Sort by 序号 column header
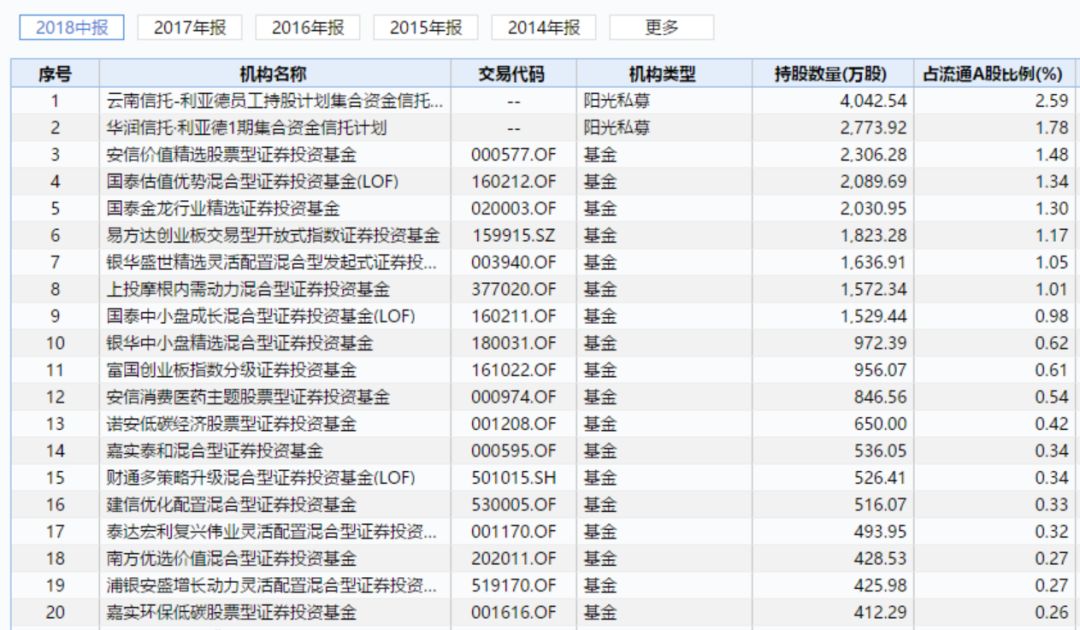Screen dimensions: 1080x630 click(x=55, y=74)
